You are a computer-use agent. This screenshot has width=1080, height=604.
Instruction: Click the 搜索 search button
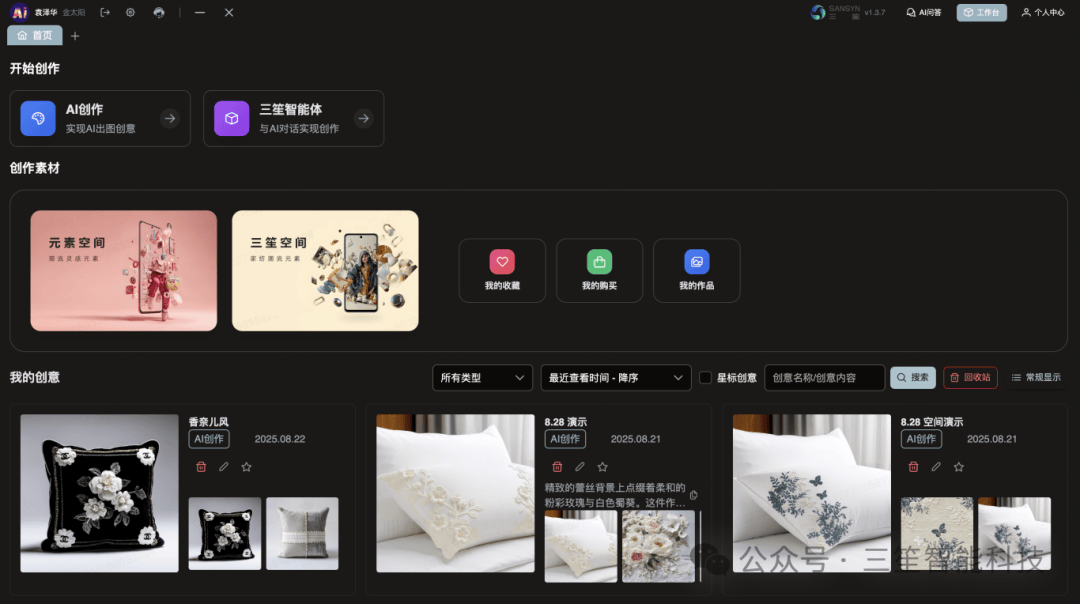(x=912, y=378)
